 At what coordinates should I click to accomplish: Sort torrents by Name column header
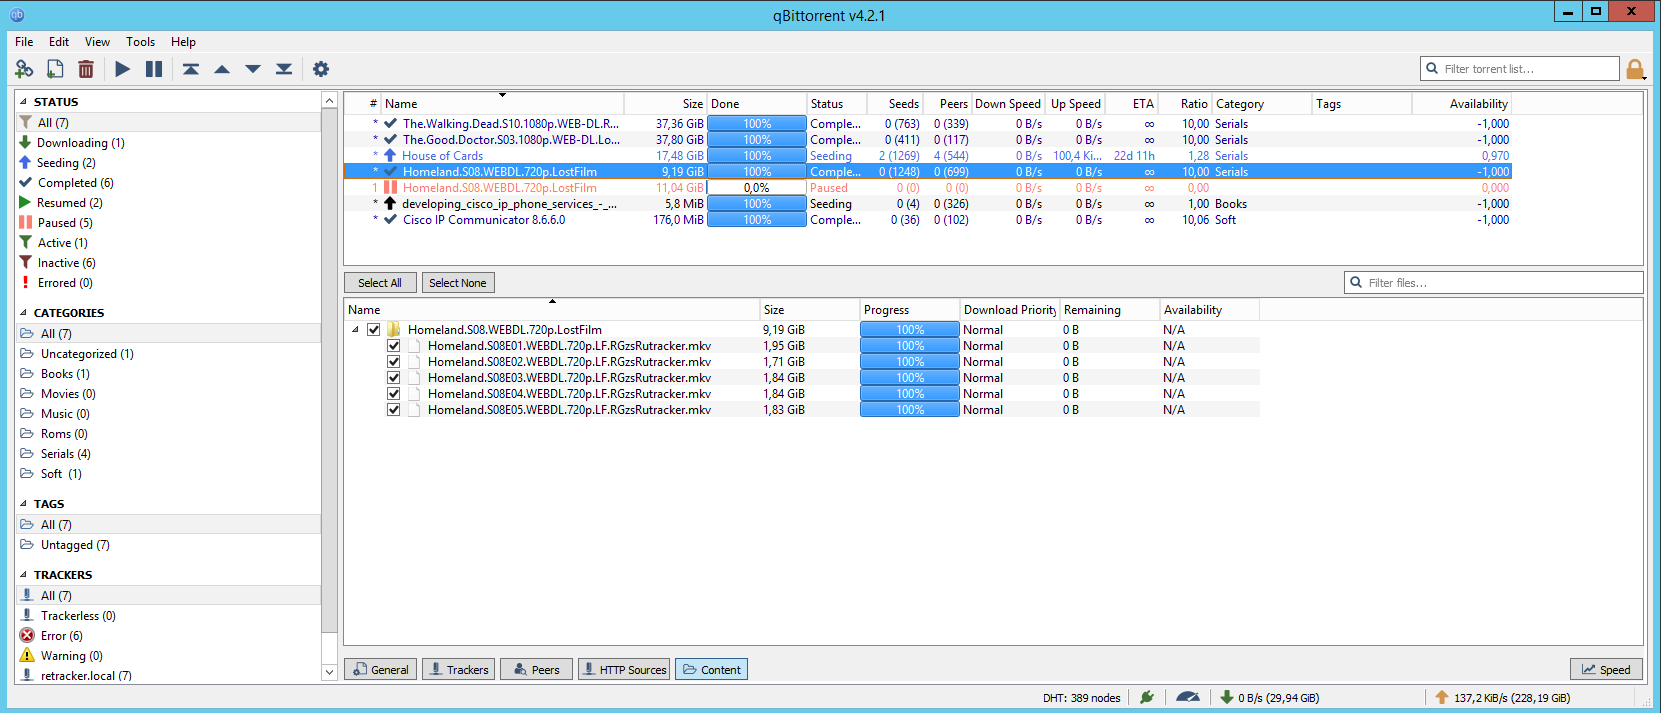[502, 104]
